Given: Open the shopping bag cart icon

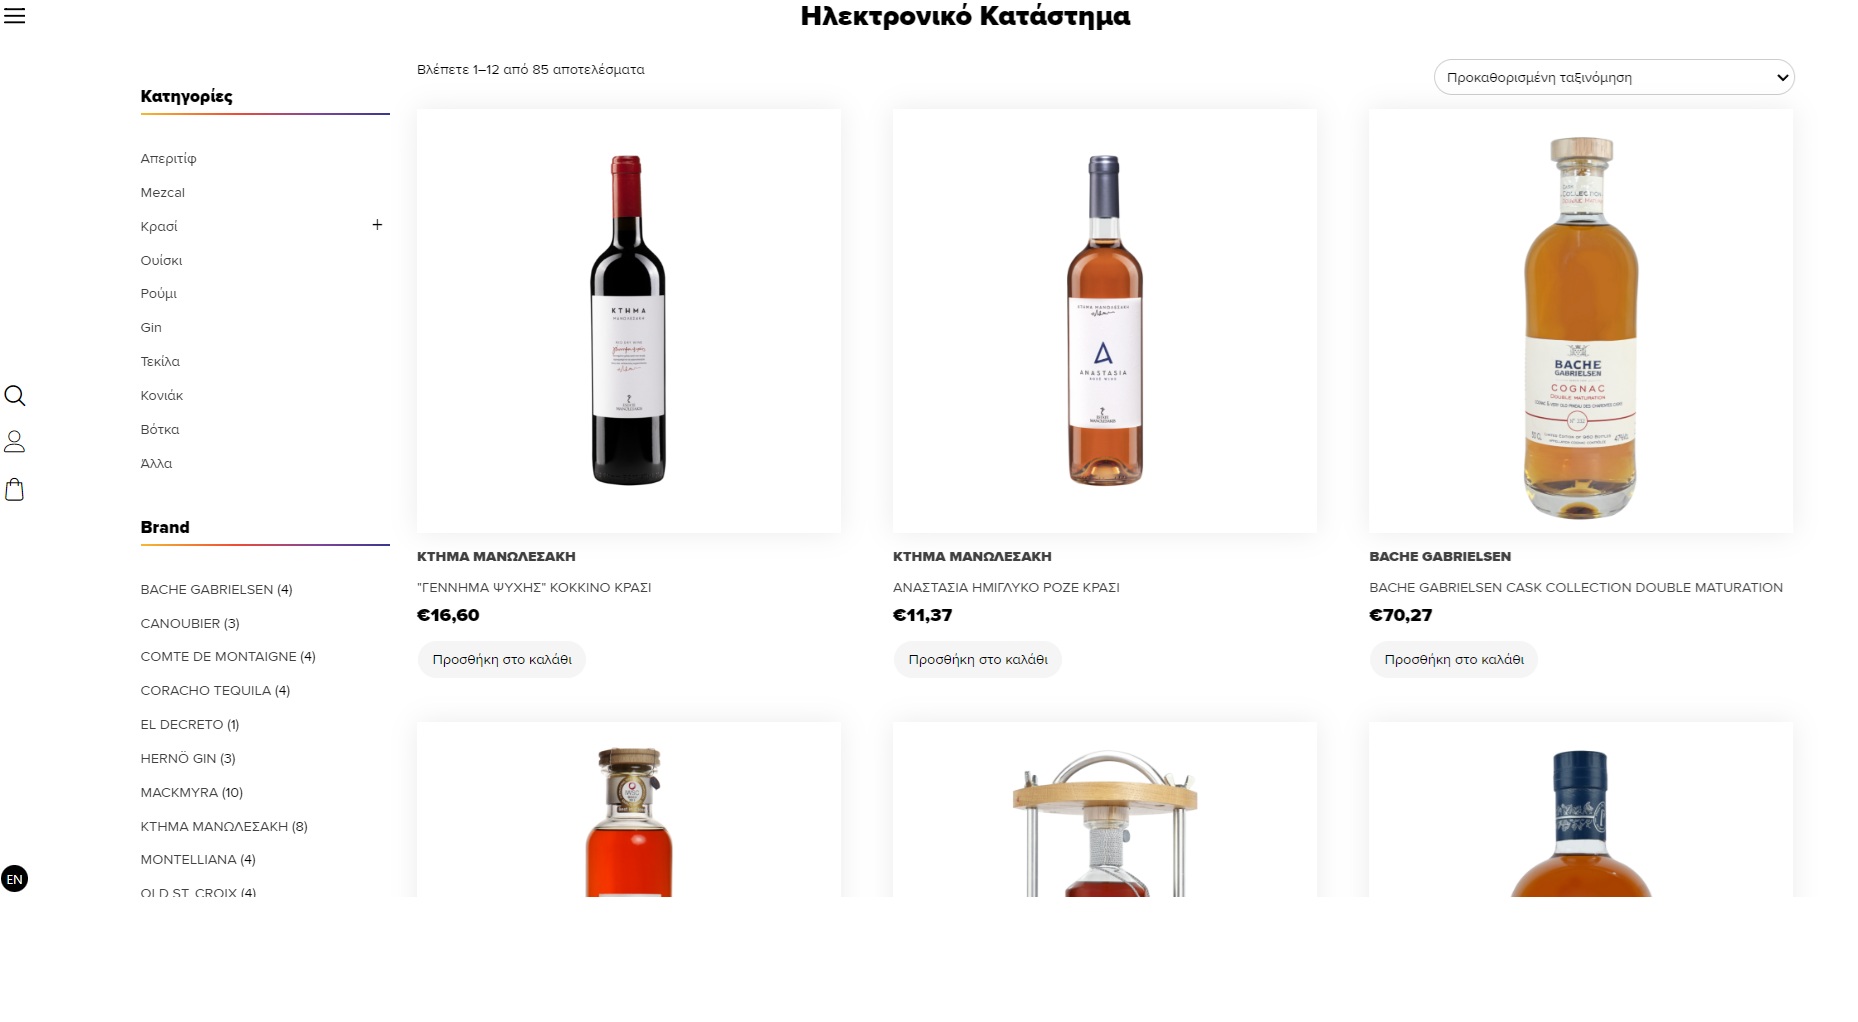Looking at the screenshot, I should pos(14,489).
